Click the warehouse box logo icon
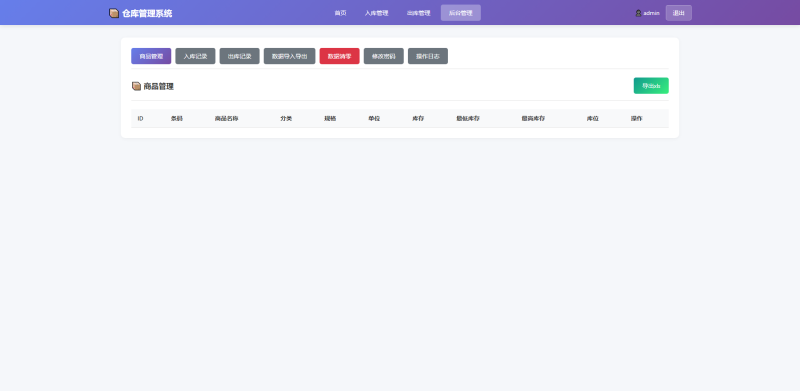This screenshot has width=800, height=391. [114, 13]
